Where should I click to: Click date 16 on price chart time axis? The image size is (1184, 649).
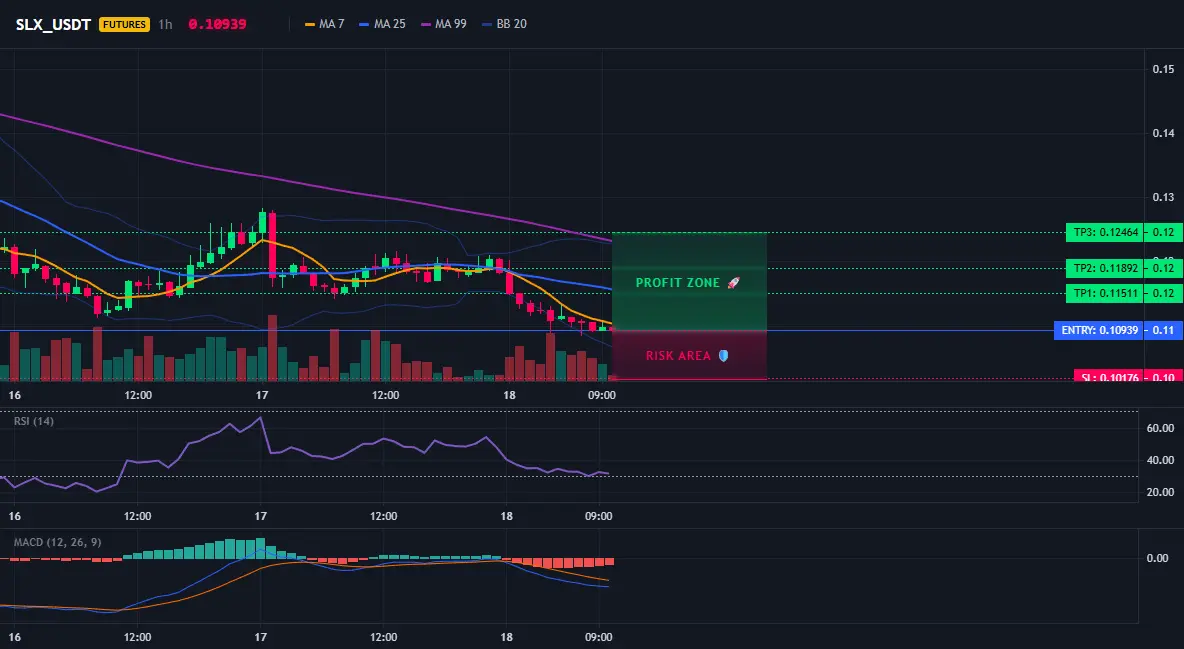point(14,395)
